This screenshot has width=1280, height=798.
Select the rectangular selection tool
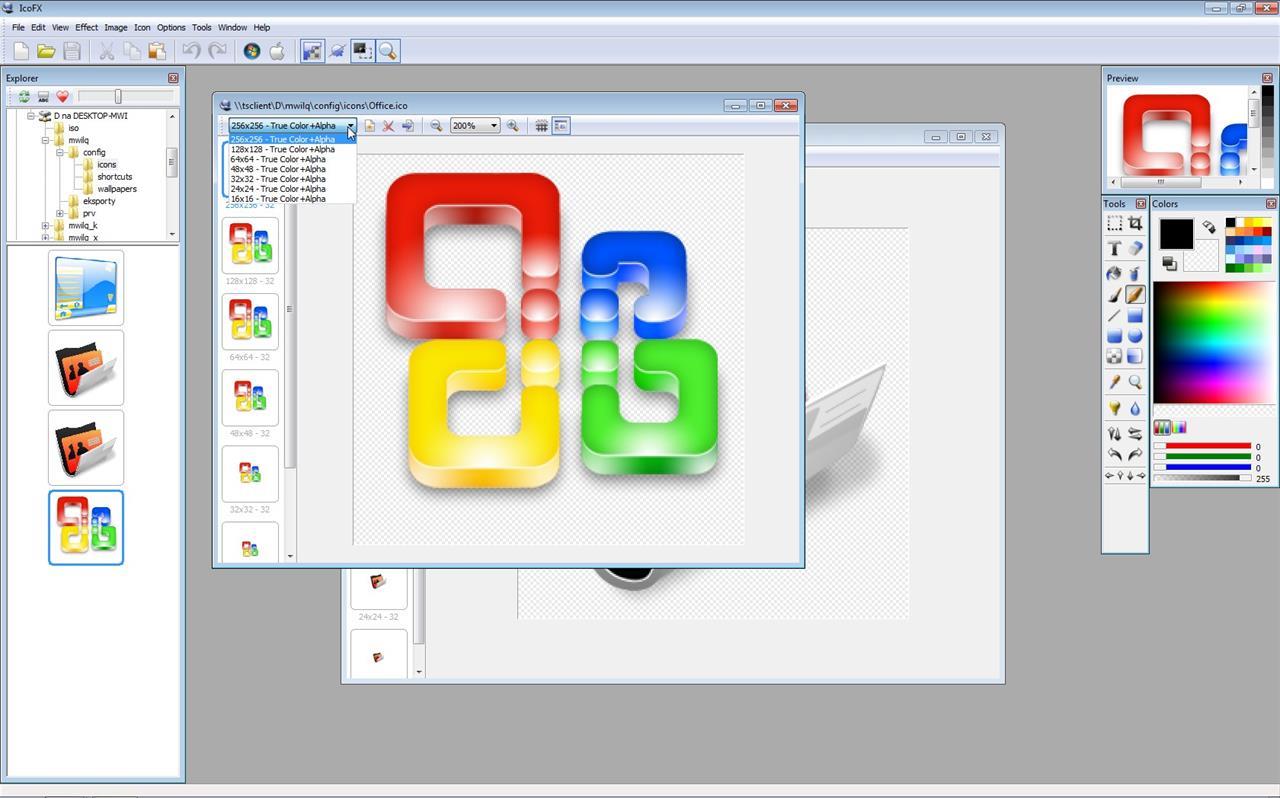1114,224
